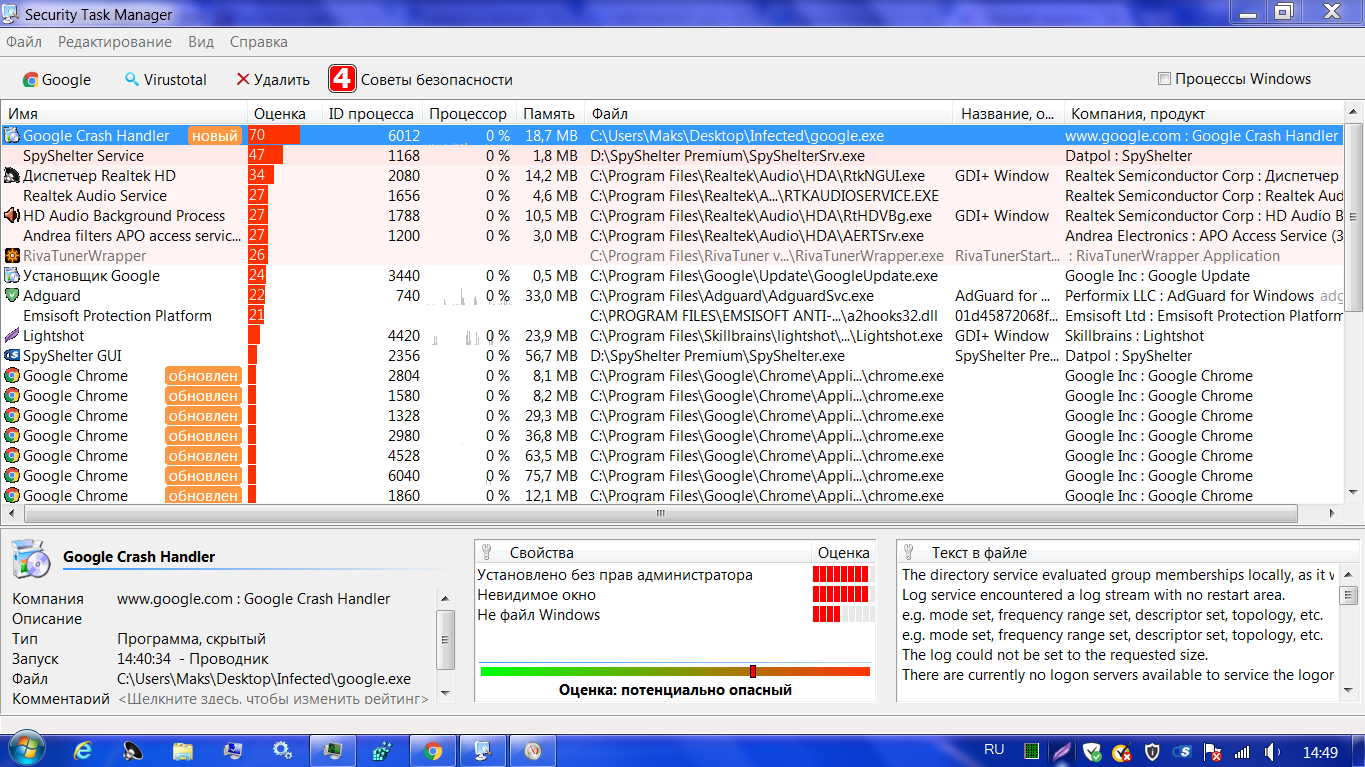Click the Adguard green shield icon
Image resolution: width=1365 pixels, height=767 pixels.
coord(12,296)
